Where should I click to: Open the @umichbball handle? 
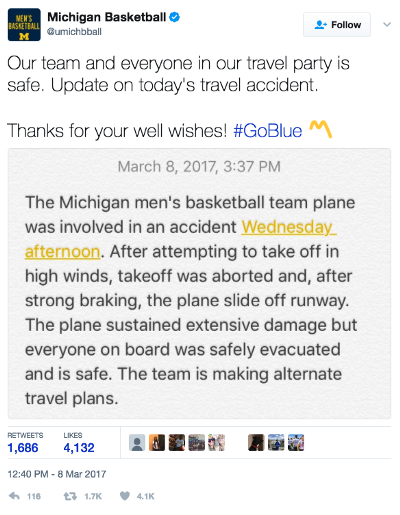click(x=74, y=32)
